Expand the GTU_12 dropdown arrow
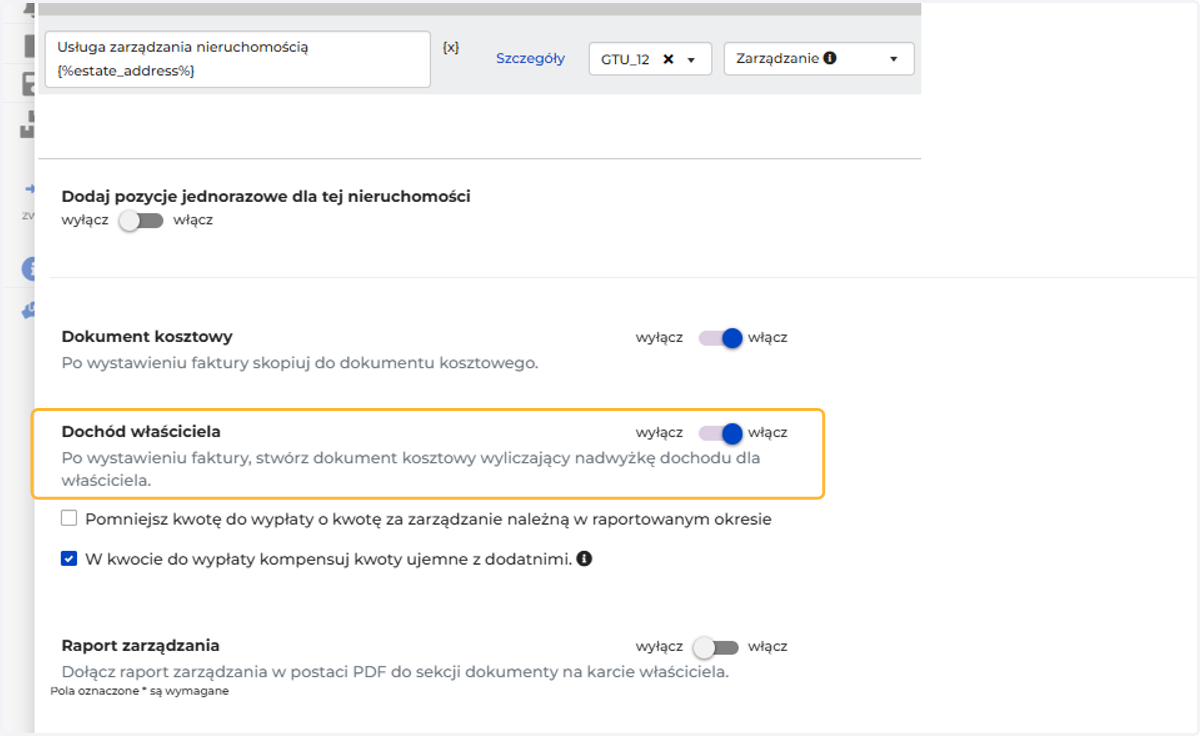Image resolution: width=1200 pixels, height=736 pixels. pos(691,60)
